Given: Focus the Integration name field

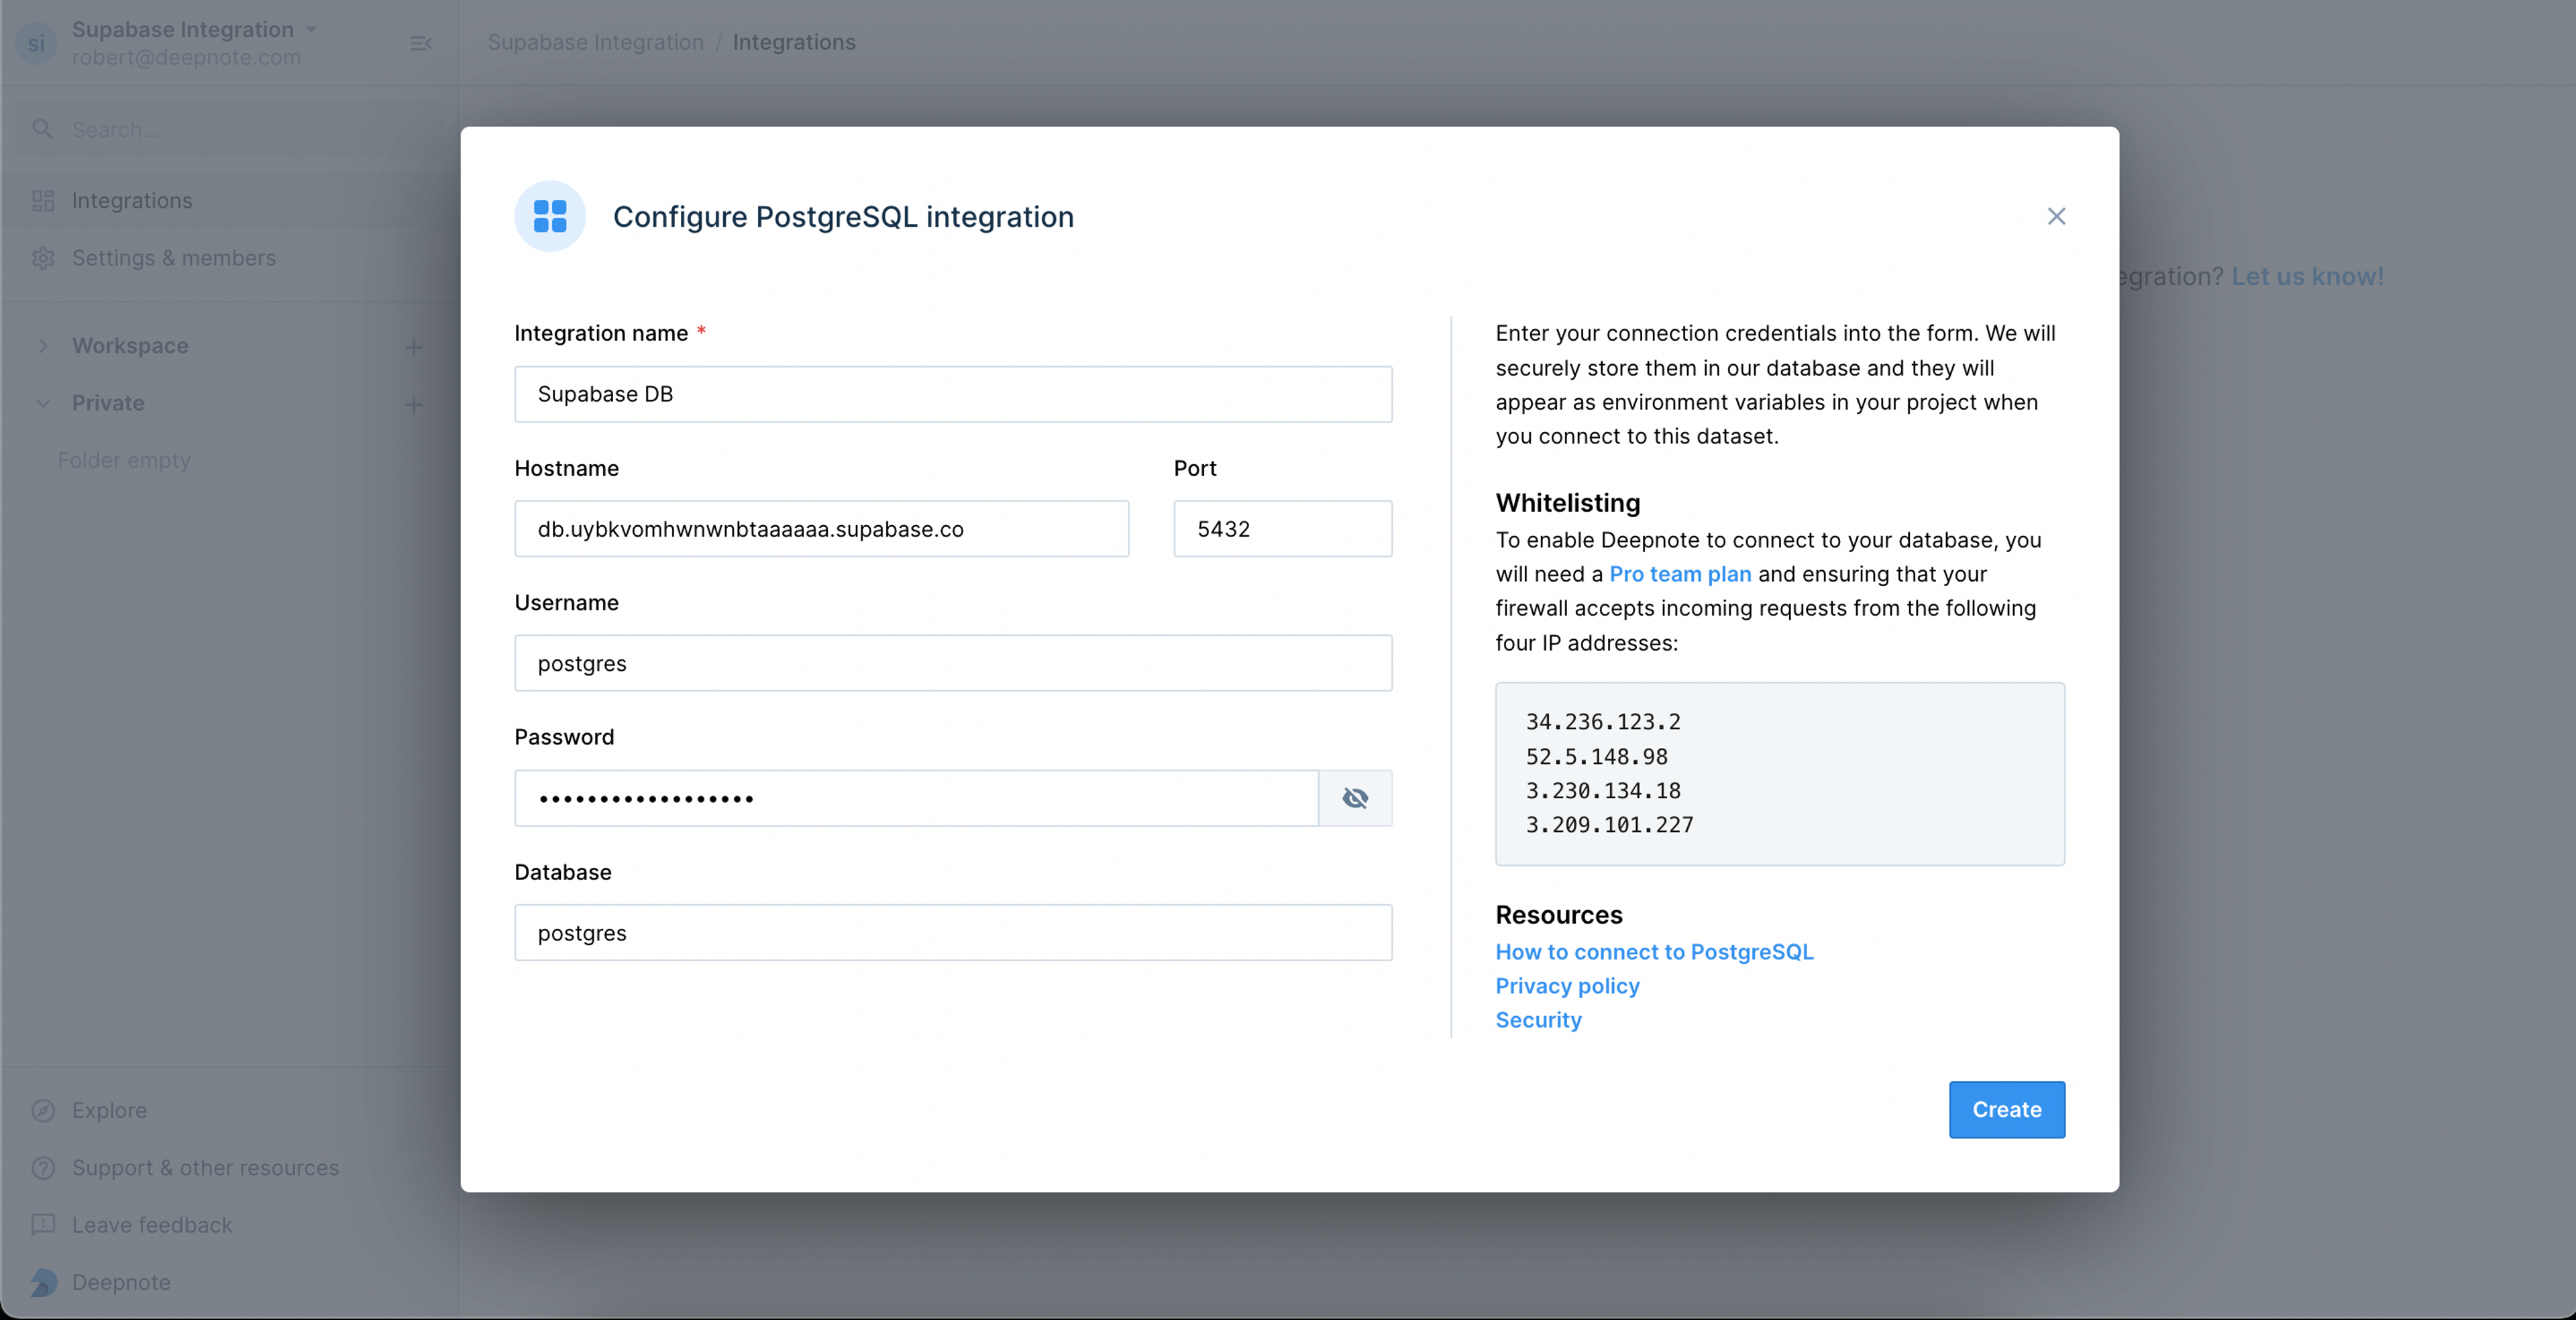Looking at the screenshot, I should (953, 394).
